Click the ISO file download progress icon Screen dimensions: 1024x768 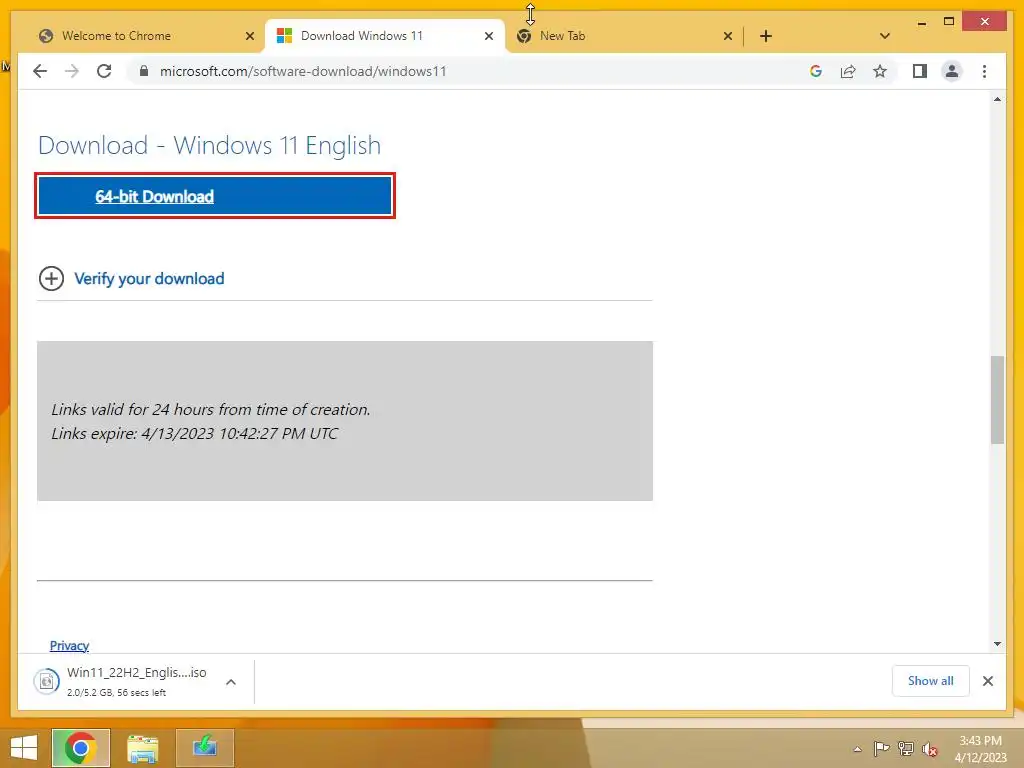46,682
